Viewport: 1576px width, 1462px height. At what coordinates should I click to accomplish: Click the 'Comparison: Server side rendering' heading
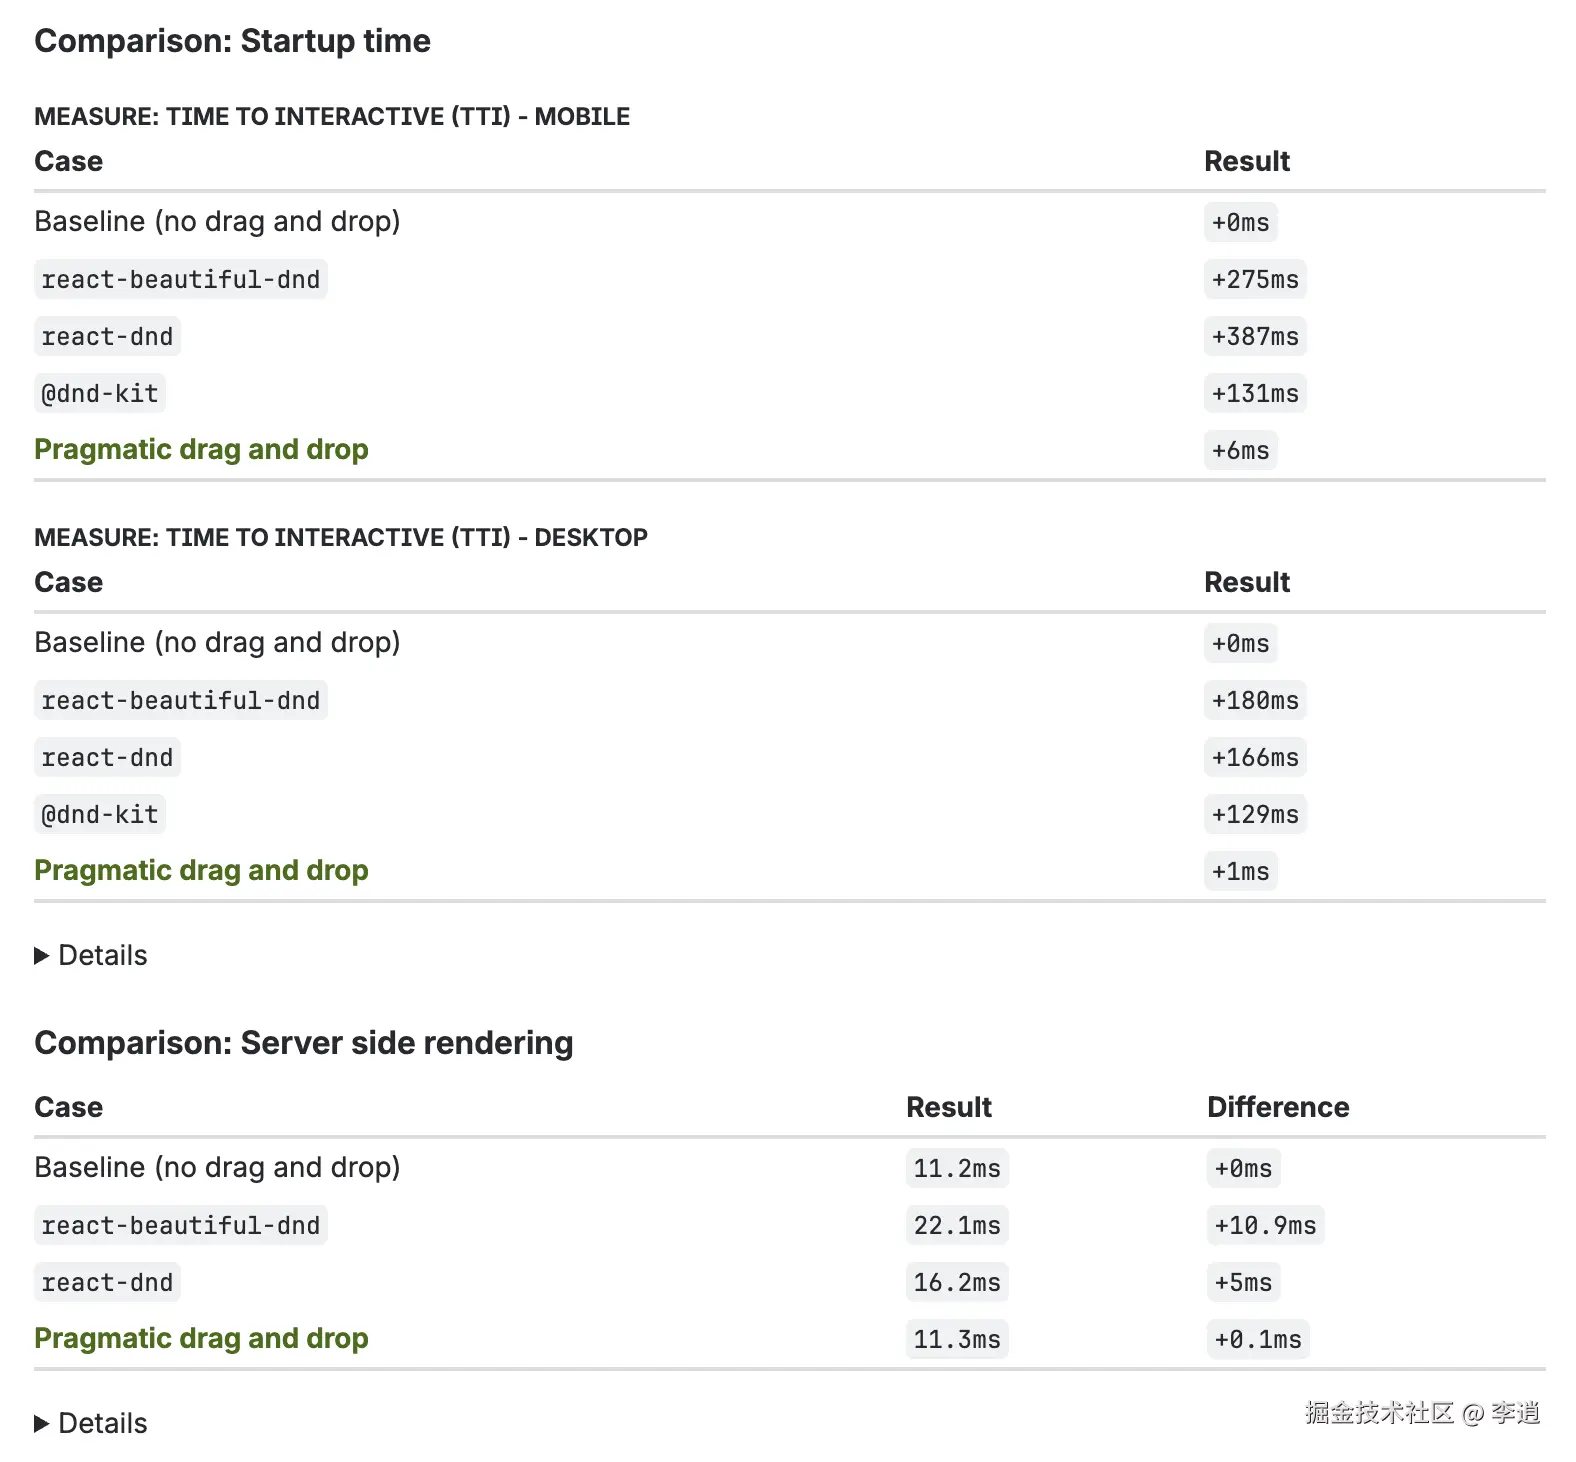(x=303, y=1043)
